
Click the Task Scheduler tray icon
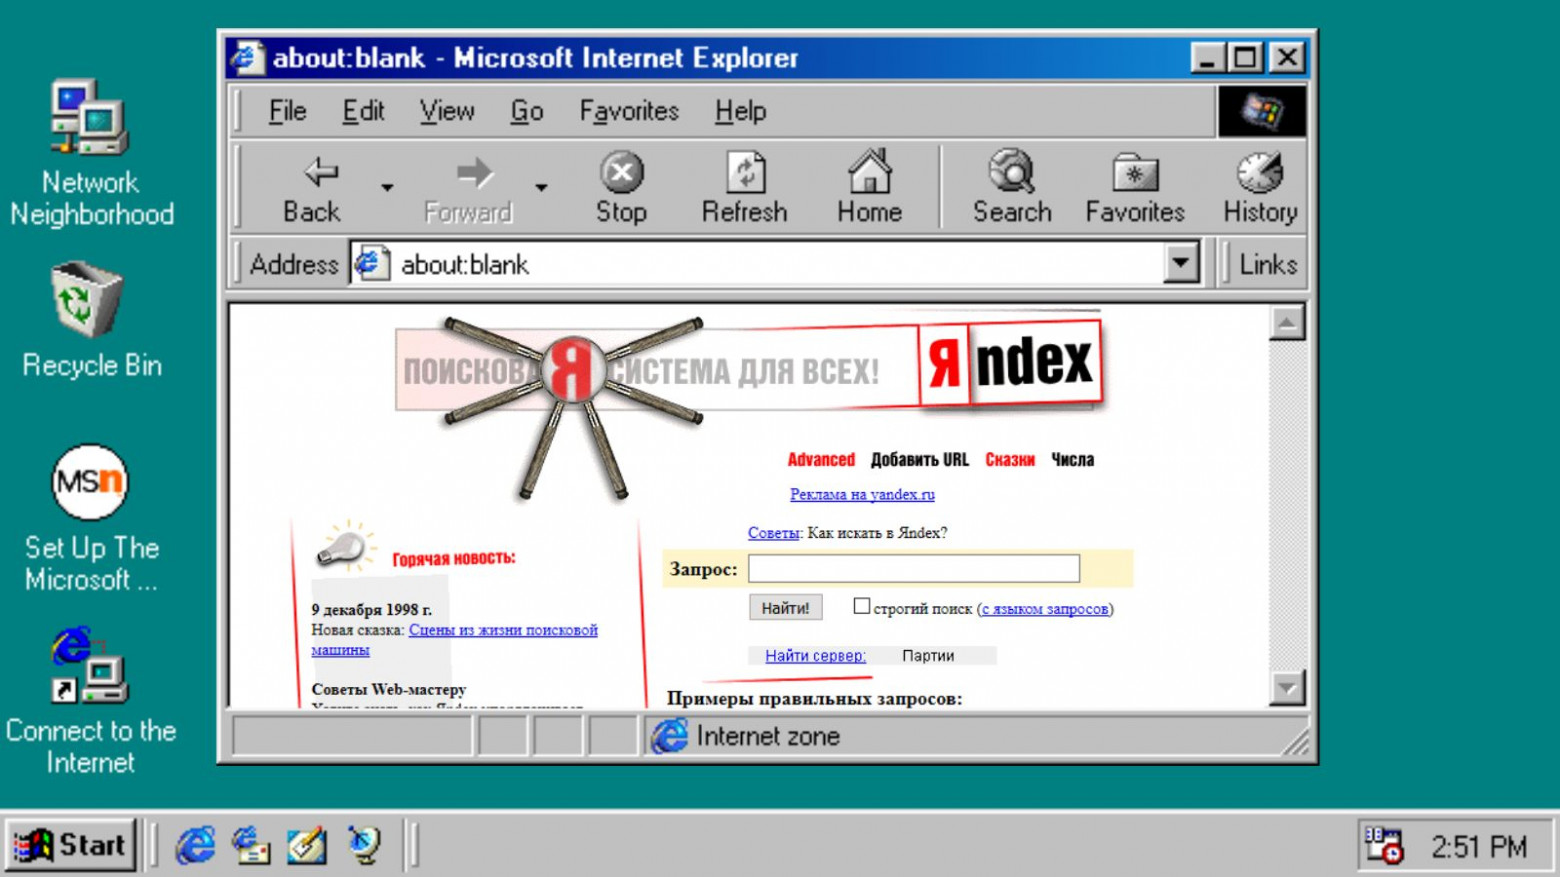point(1386,846)
